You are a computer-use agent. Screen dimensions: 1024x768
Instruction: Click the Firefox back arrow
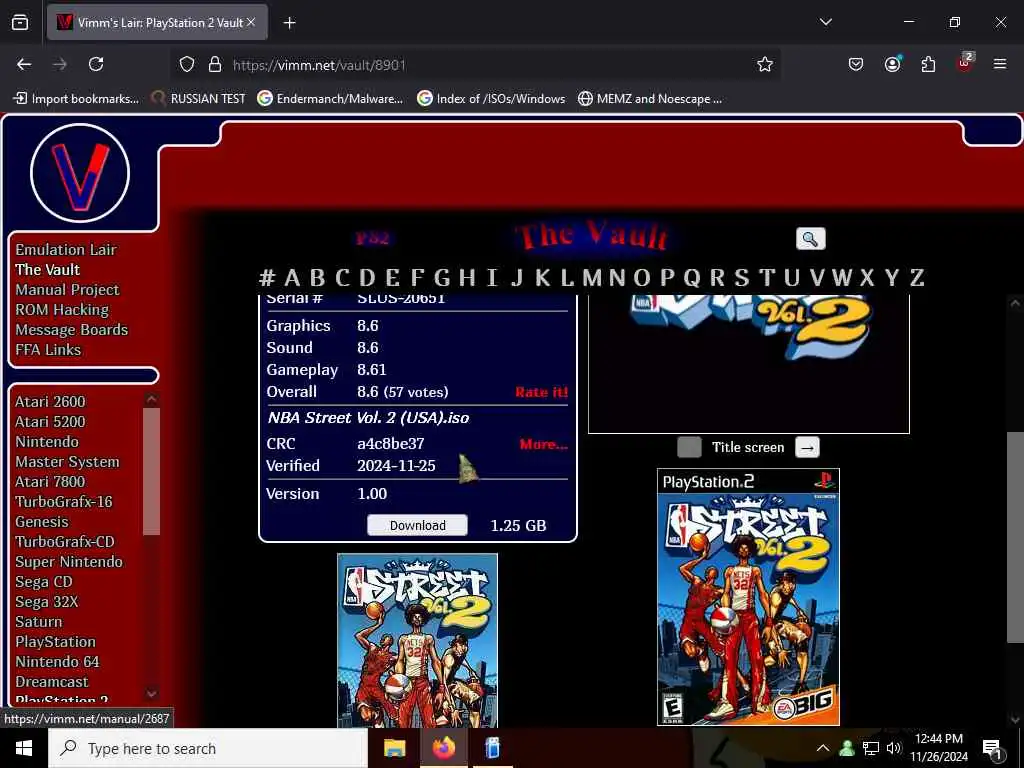[x=24, y=64]
